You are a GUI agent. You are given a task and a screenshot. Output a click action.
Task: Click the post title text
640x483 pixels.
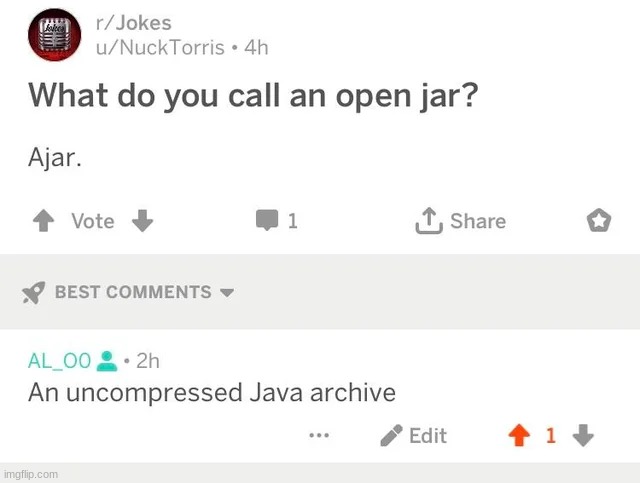(252, 95)
